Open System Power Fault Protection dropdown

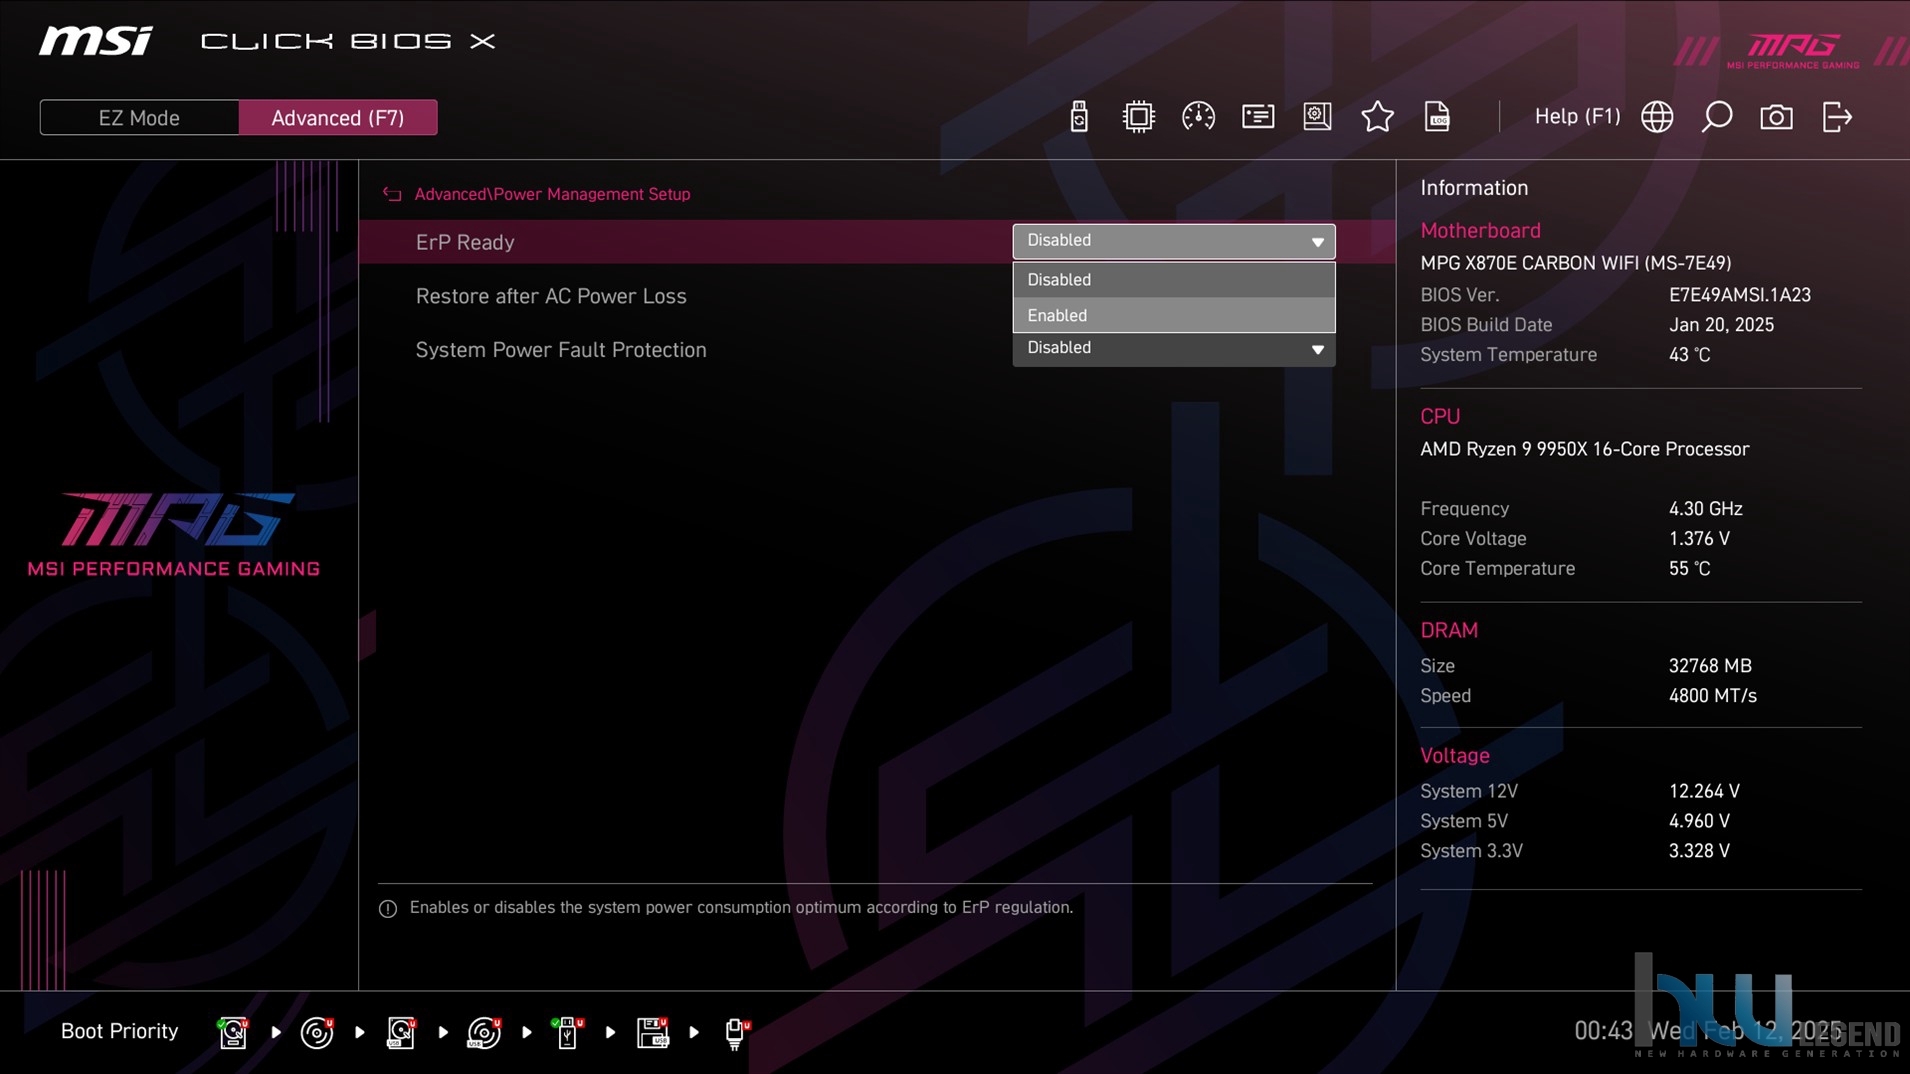pos(1173,348)
